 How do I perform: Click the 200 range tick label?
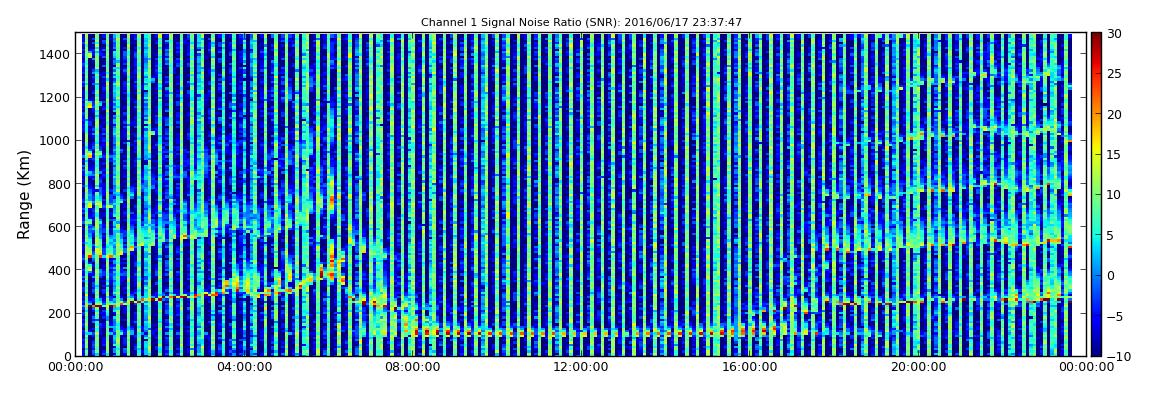tap(59, 314)
